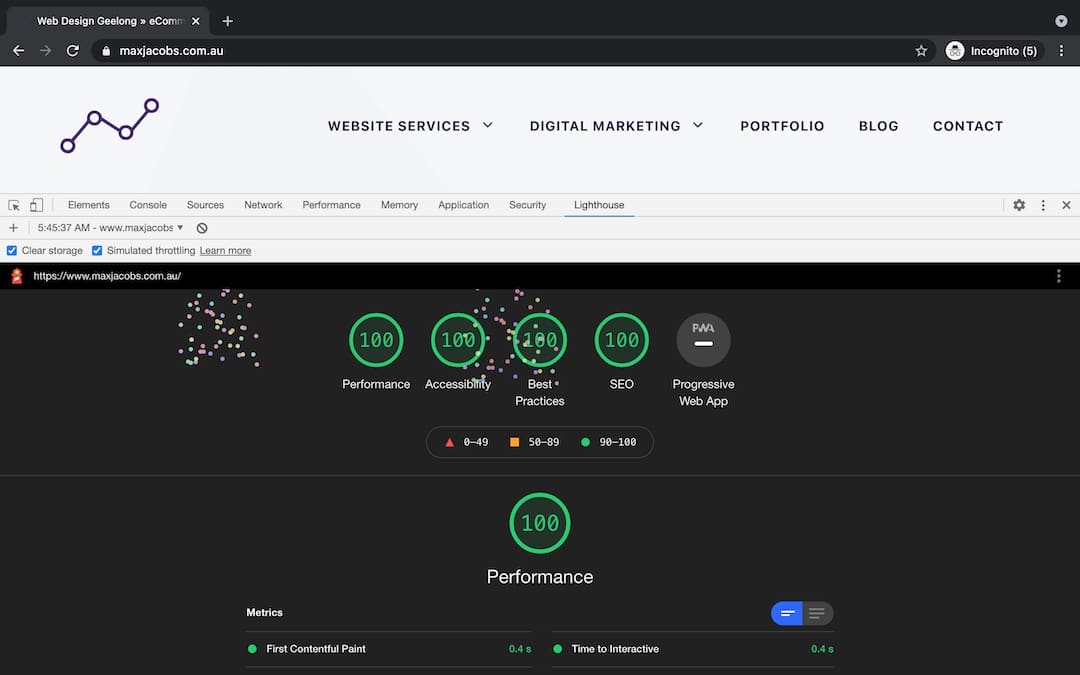Switch metrics to expanded description view
Screen dimensions: 1080x675
click(x=817, y=613)
